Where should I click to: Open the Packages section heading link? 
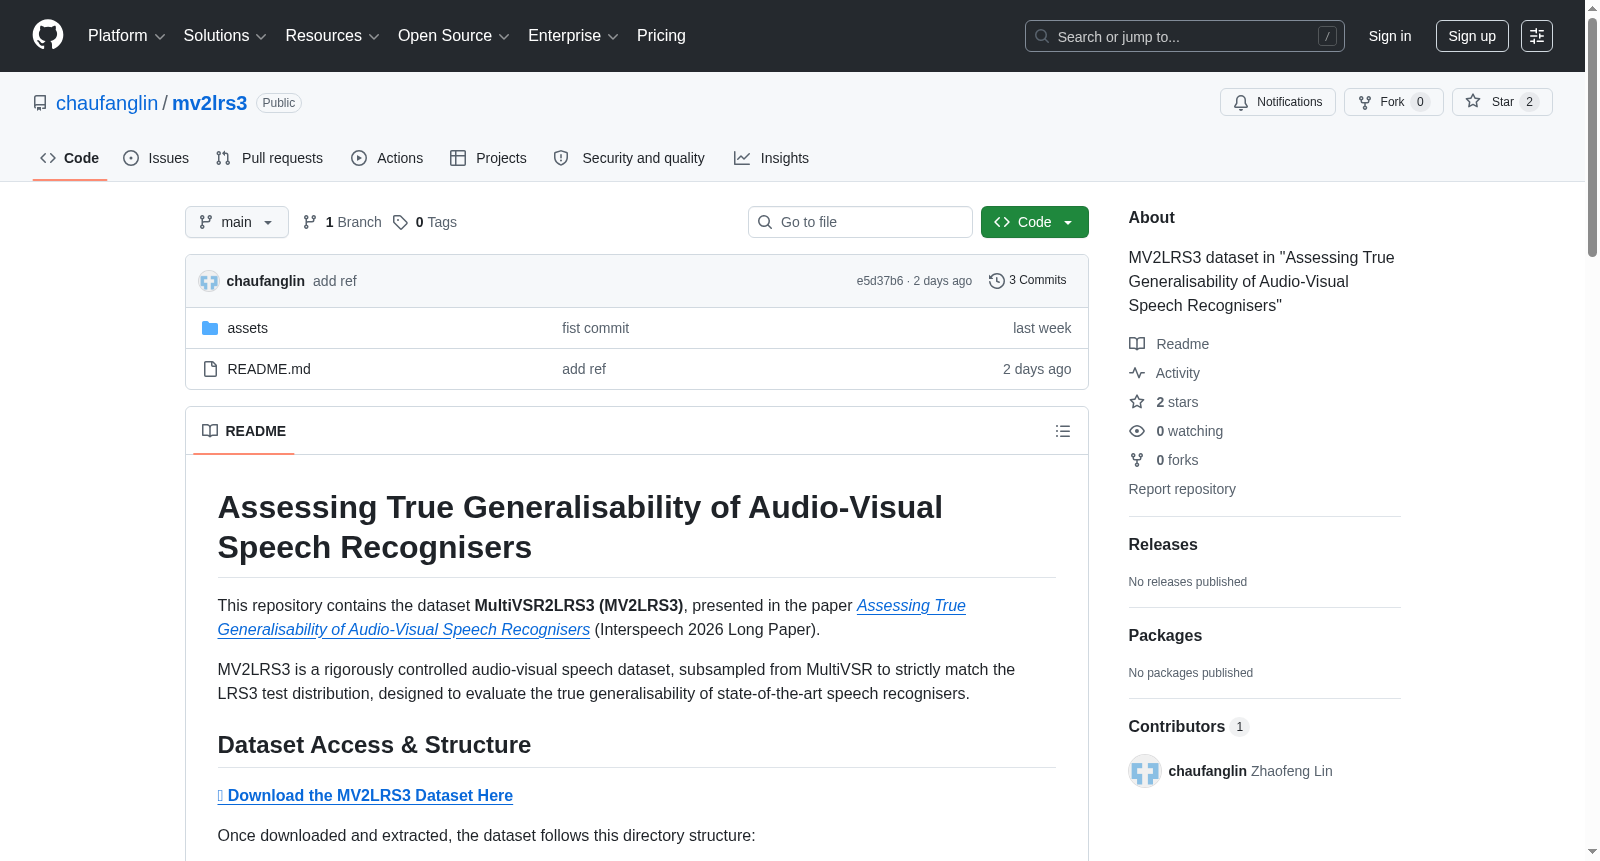(1165, 635)
